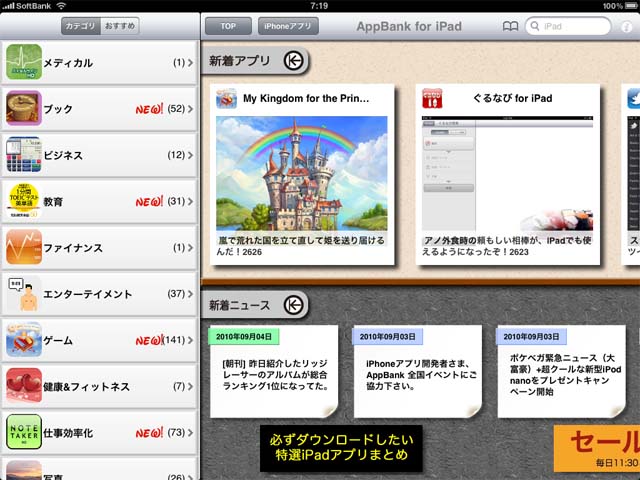Open the ポケベガ緊急ニュース news note
This screenshot has width=640, height=480.
[x=561, y=371]
